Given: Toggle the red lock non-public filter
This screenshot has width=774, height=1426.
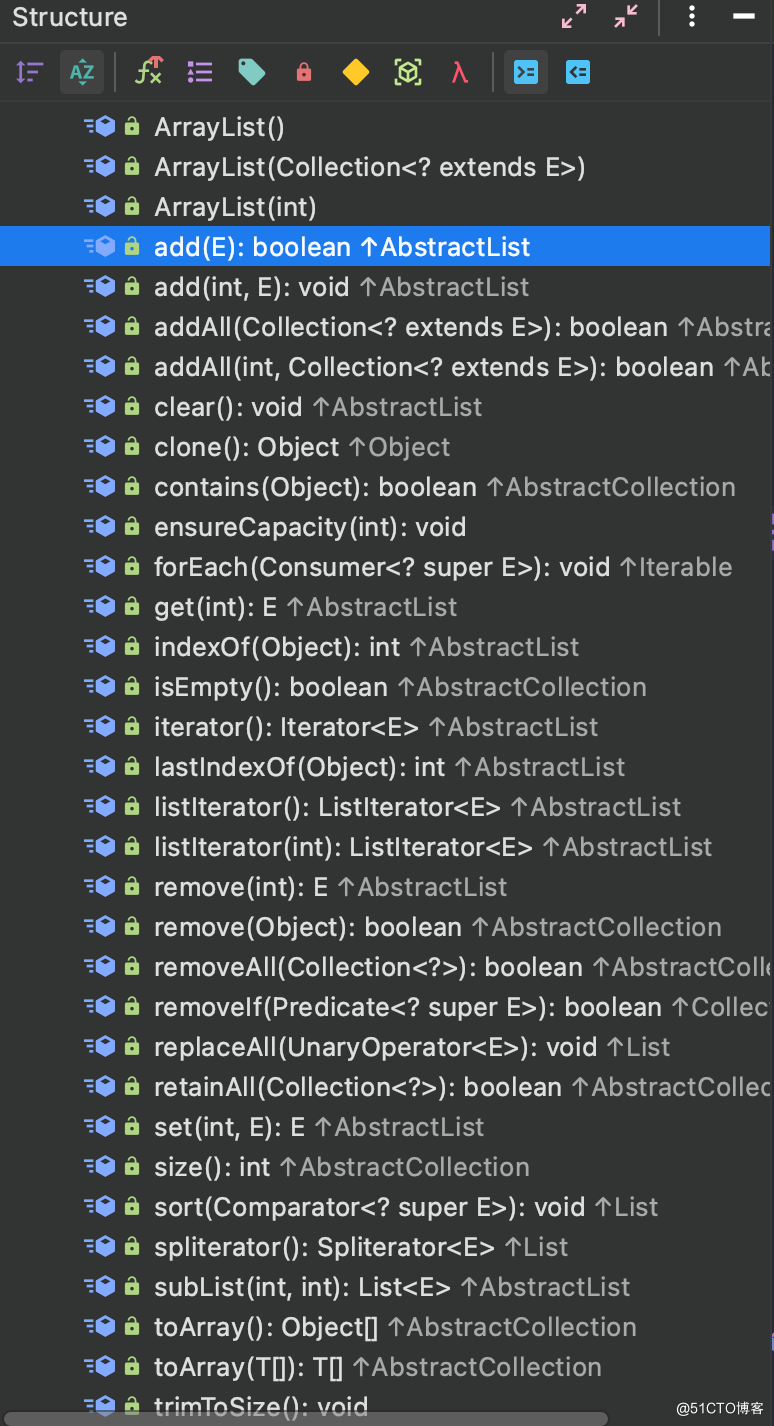Looking at the screenshot, I should click(x=304, y=72).
